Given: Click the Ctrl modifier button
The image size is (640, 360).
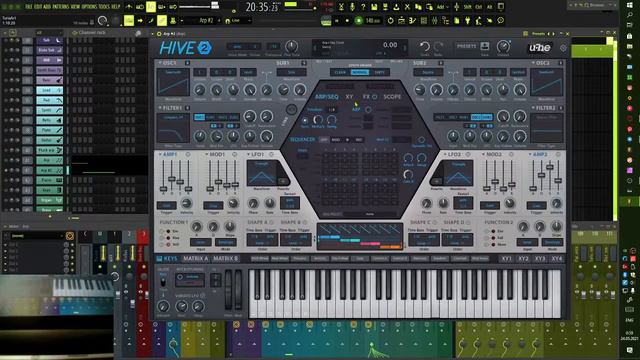Looking at the screenshot, I should click(478, 7).
